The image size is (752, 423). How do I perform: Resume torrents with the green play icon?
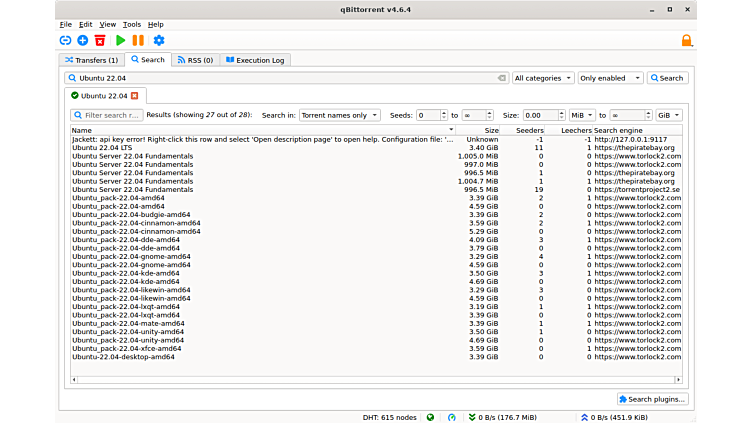point(121,40)
